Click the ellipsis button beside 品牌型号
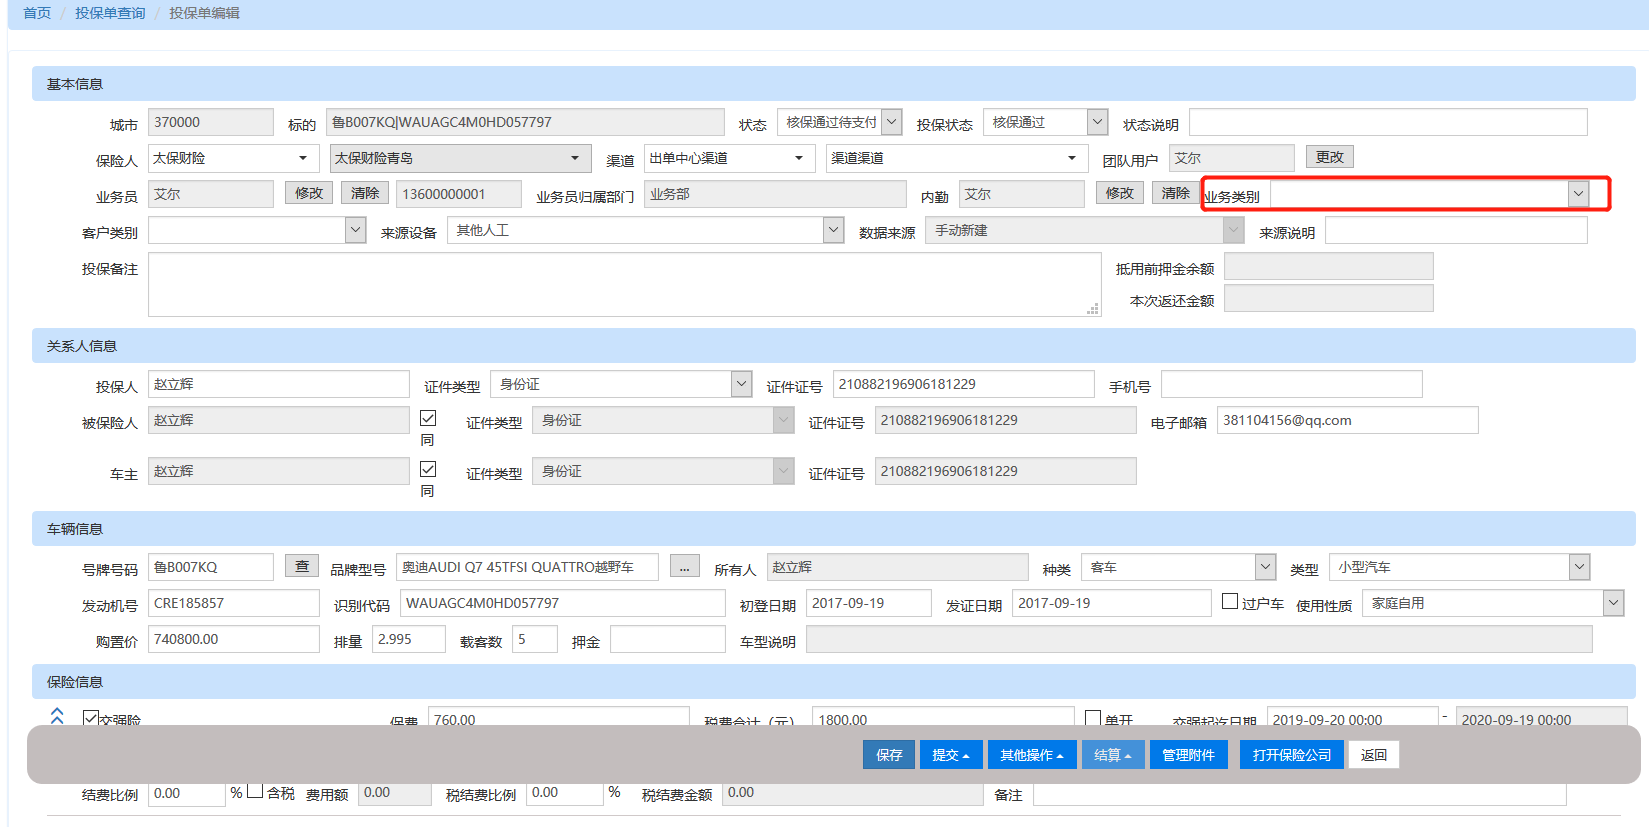The height and width of the screenshot is (827, 1649). 684,567
